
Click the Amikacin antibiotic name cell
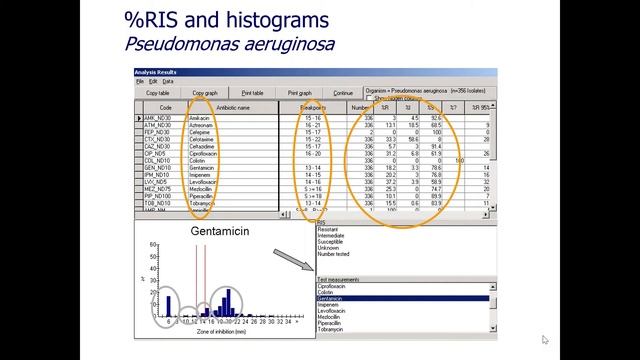[233, 118]
